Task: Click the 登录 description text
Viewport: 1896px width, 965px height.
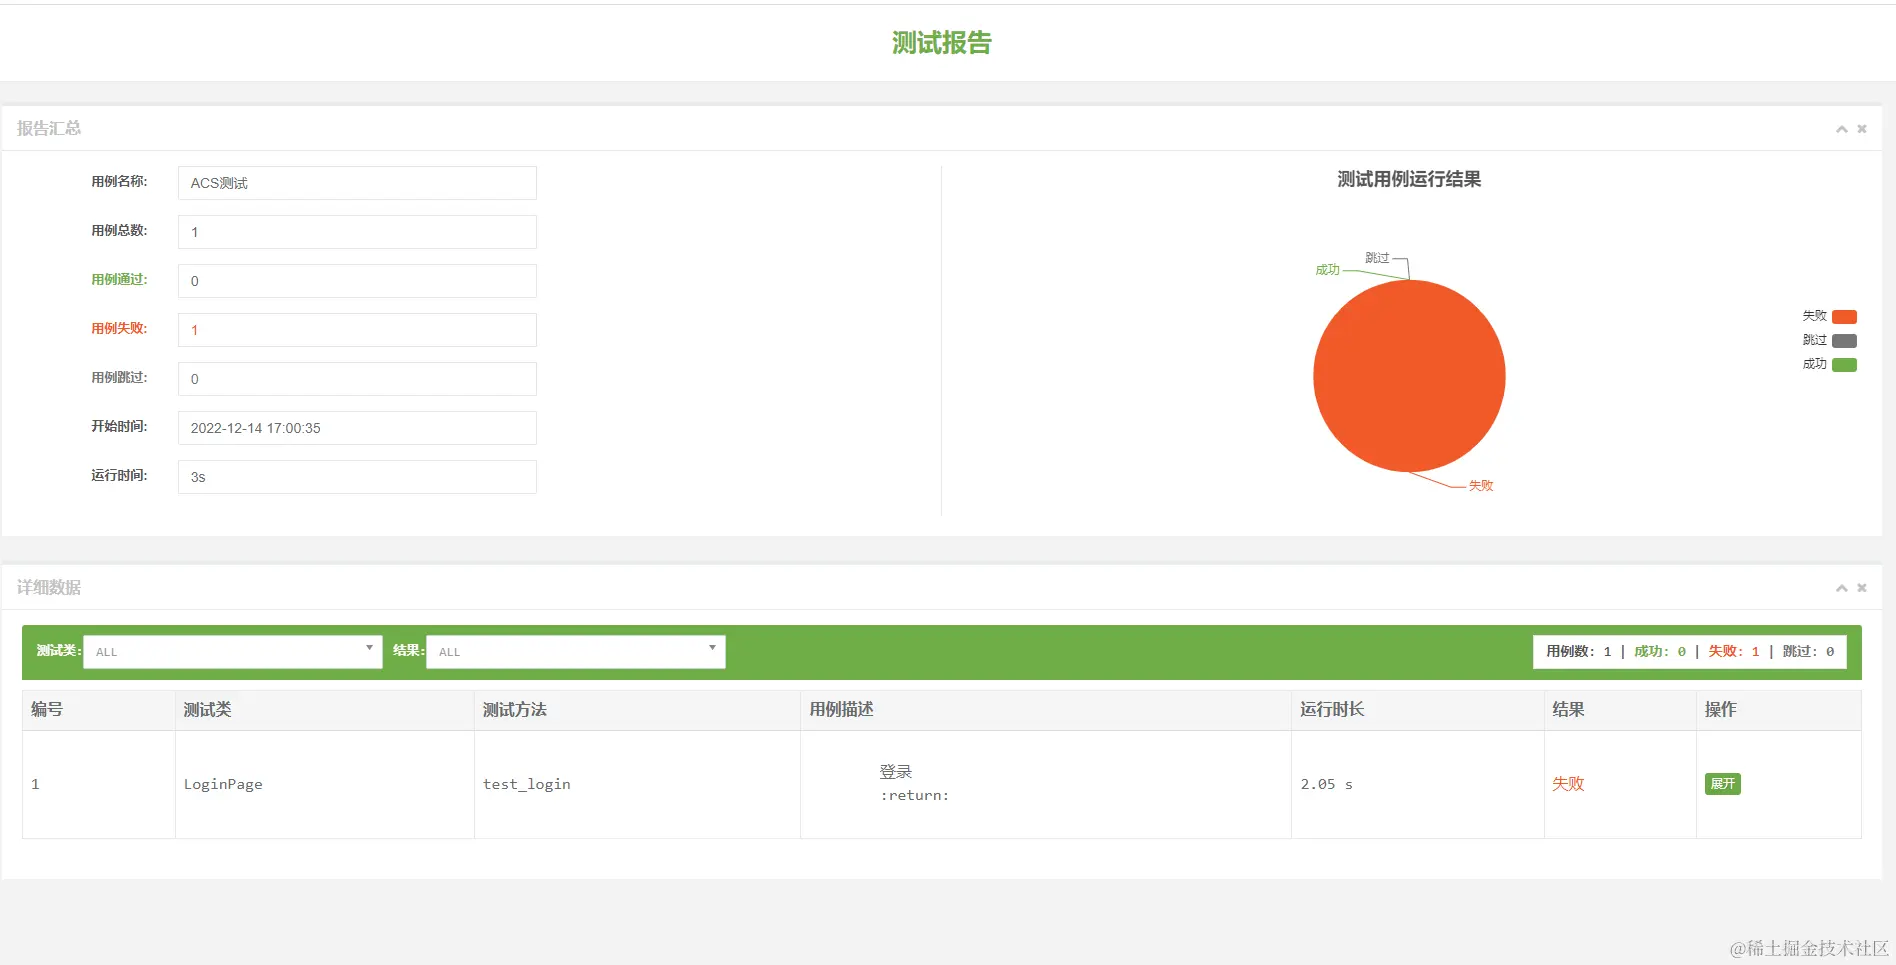Action: click(896, 772)
